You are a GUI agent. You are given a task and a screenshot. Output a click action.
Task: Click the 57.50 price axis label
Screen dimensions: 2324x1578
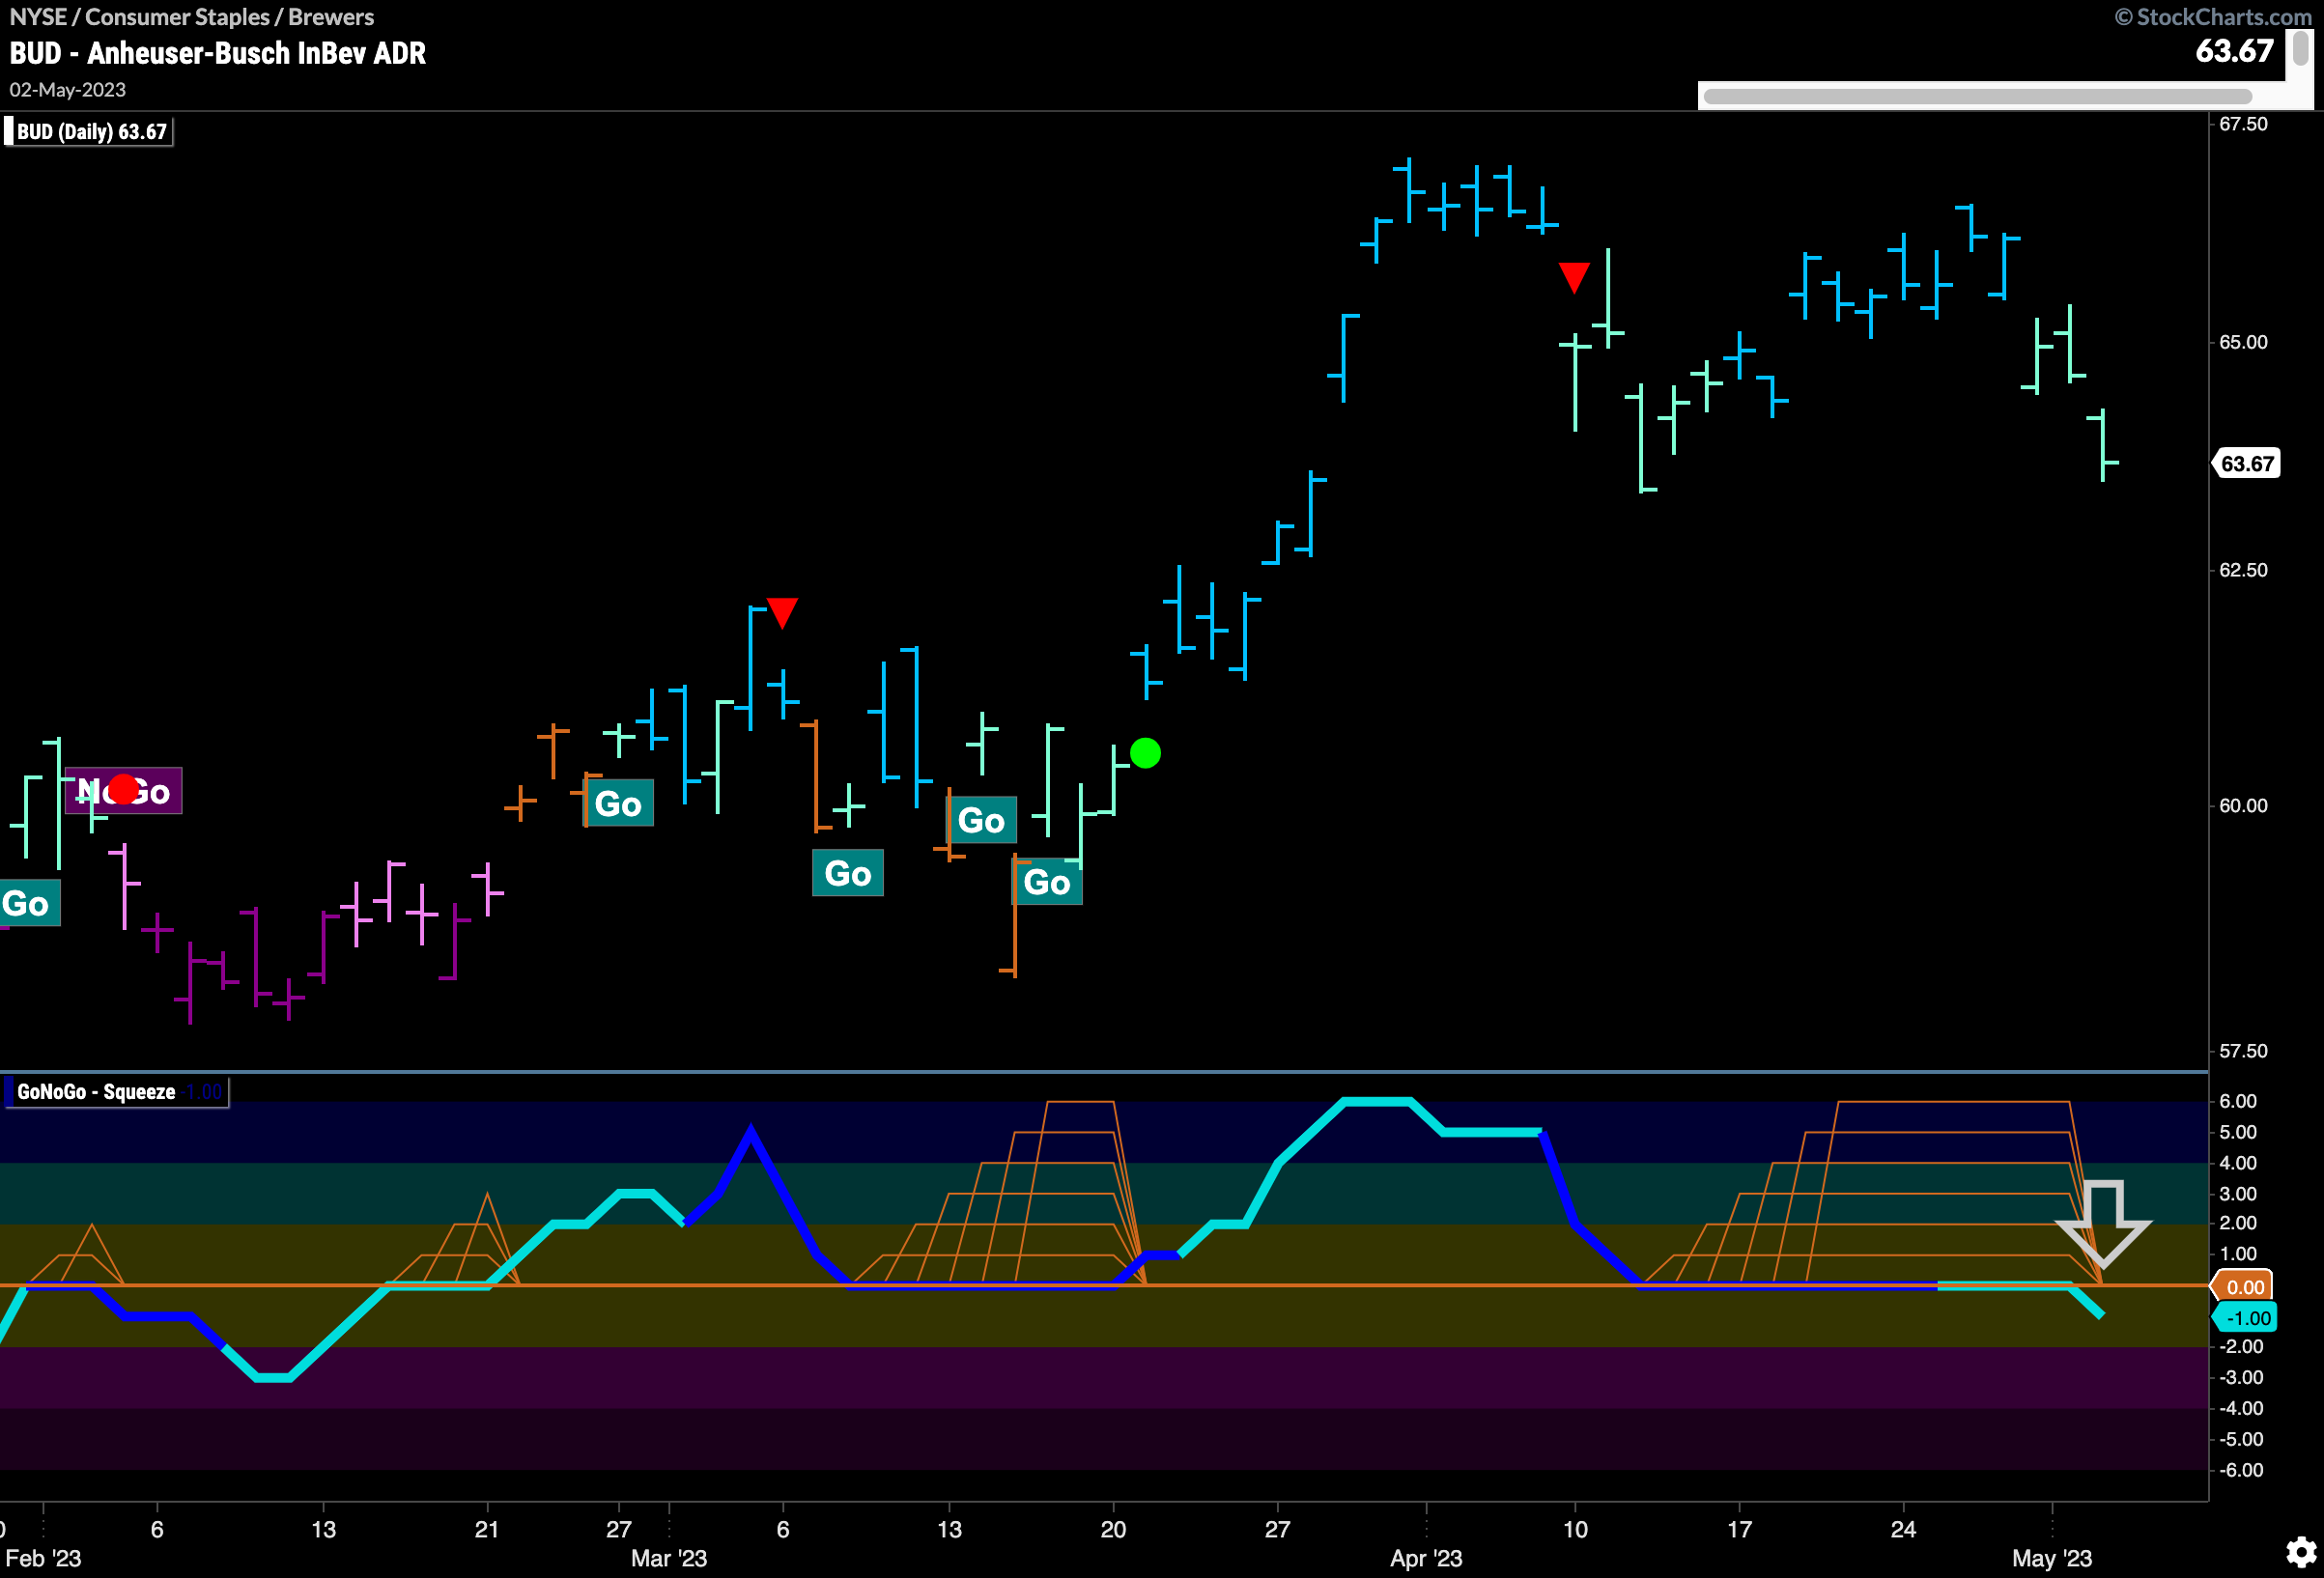pyautogui.click(x=2244, y=1051)
